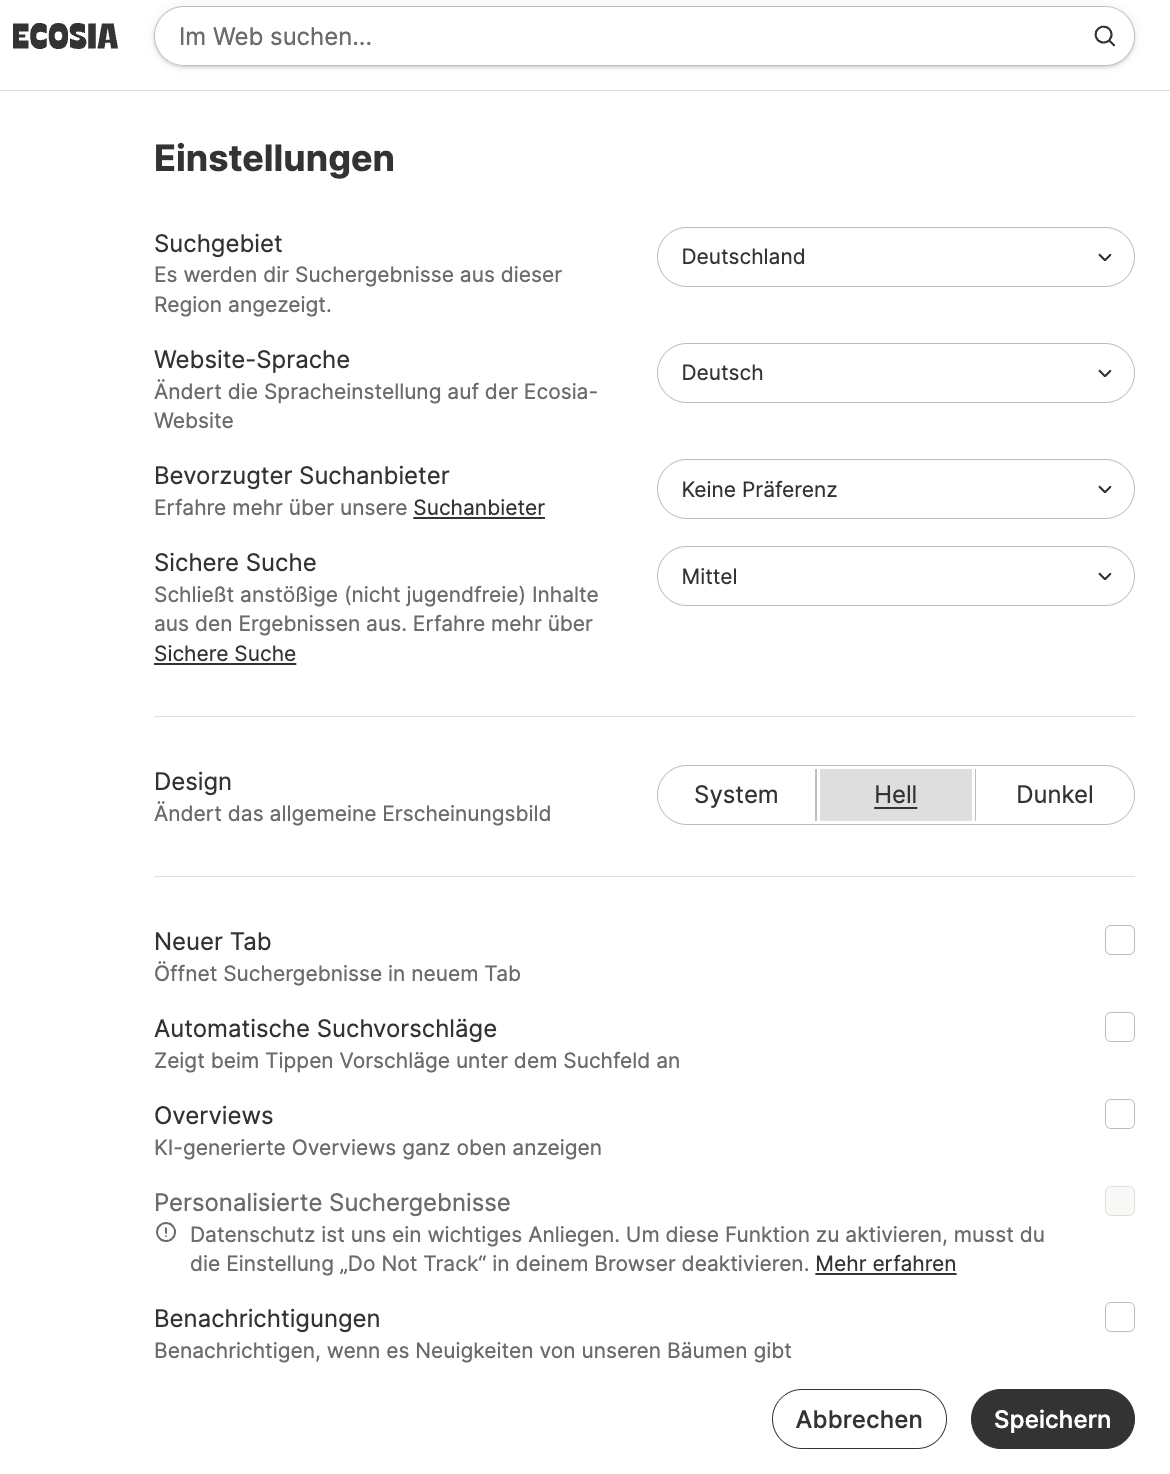
Task: Open the Suchgebiet dropdown showing Deutschland
Action: point(895,257)
